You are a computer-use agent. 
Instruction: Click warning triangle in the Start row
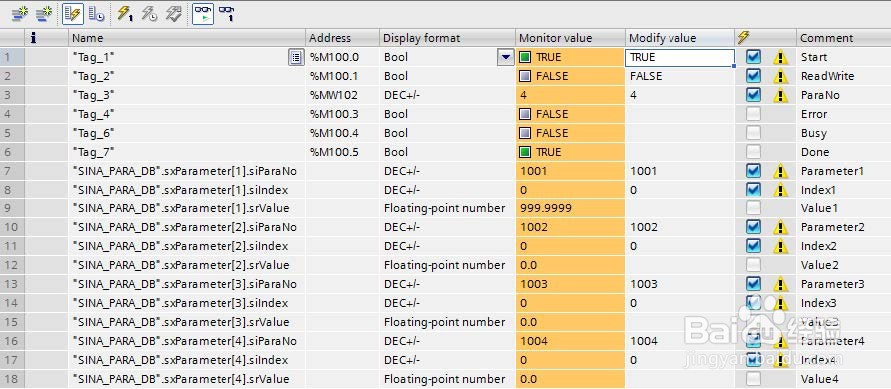781,57
